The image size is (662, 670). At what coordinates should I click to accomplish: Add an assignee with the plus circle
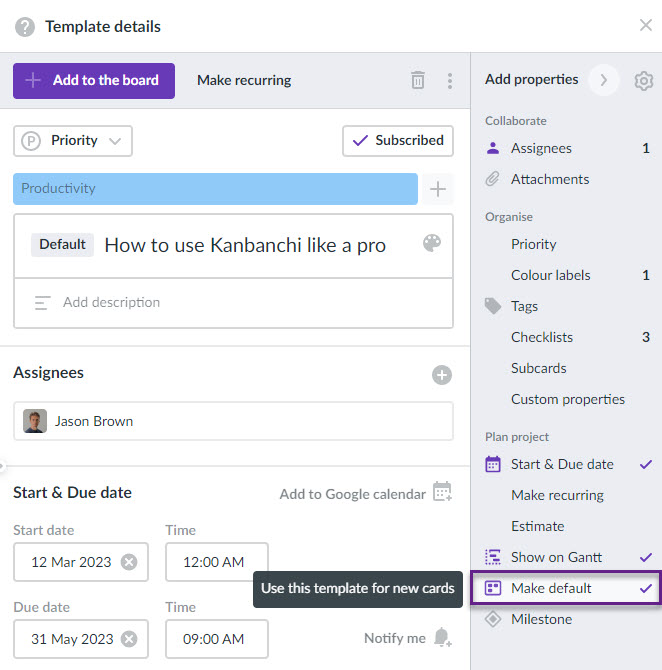pos(441,375)
